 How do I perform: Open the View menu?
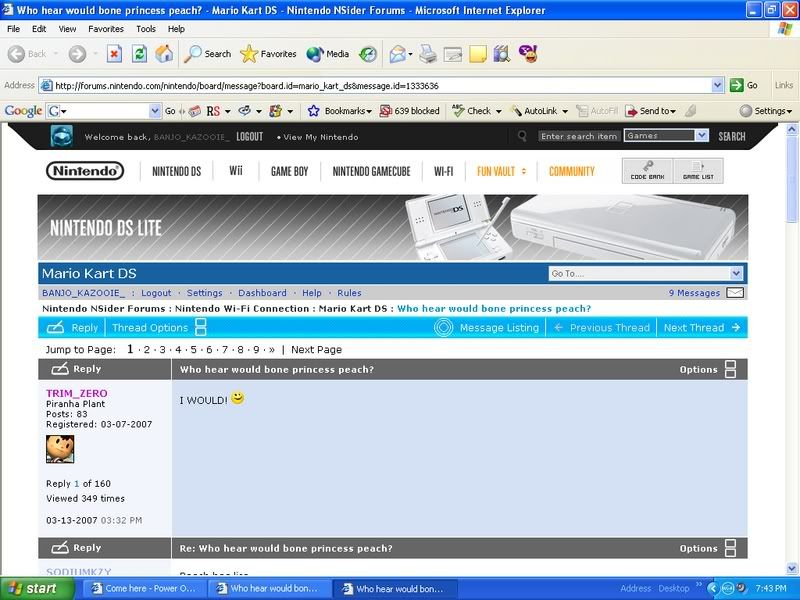(x=67, y=29)
